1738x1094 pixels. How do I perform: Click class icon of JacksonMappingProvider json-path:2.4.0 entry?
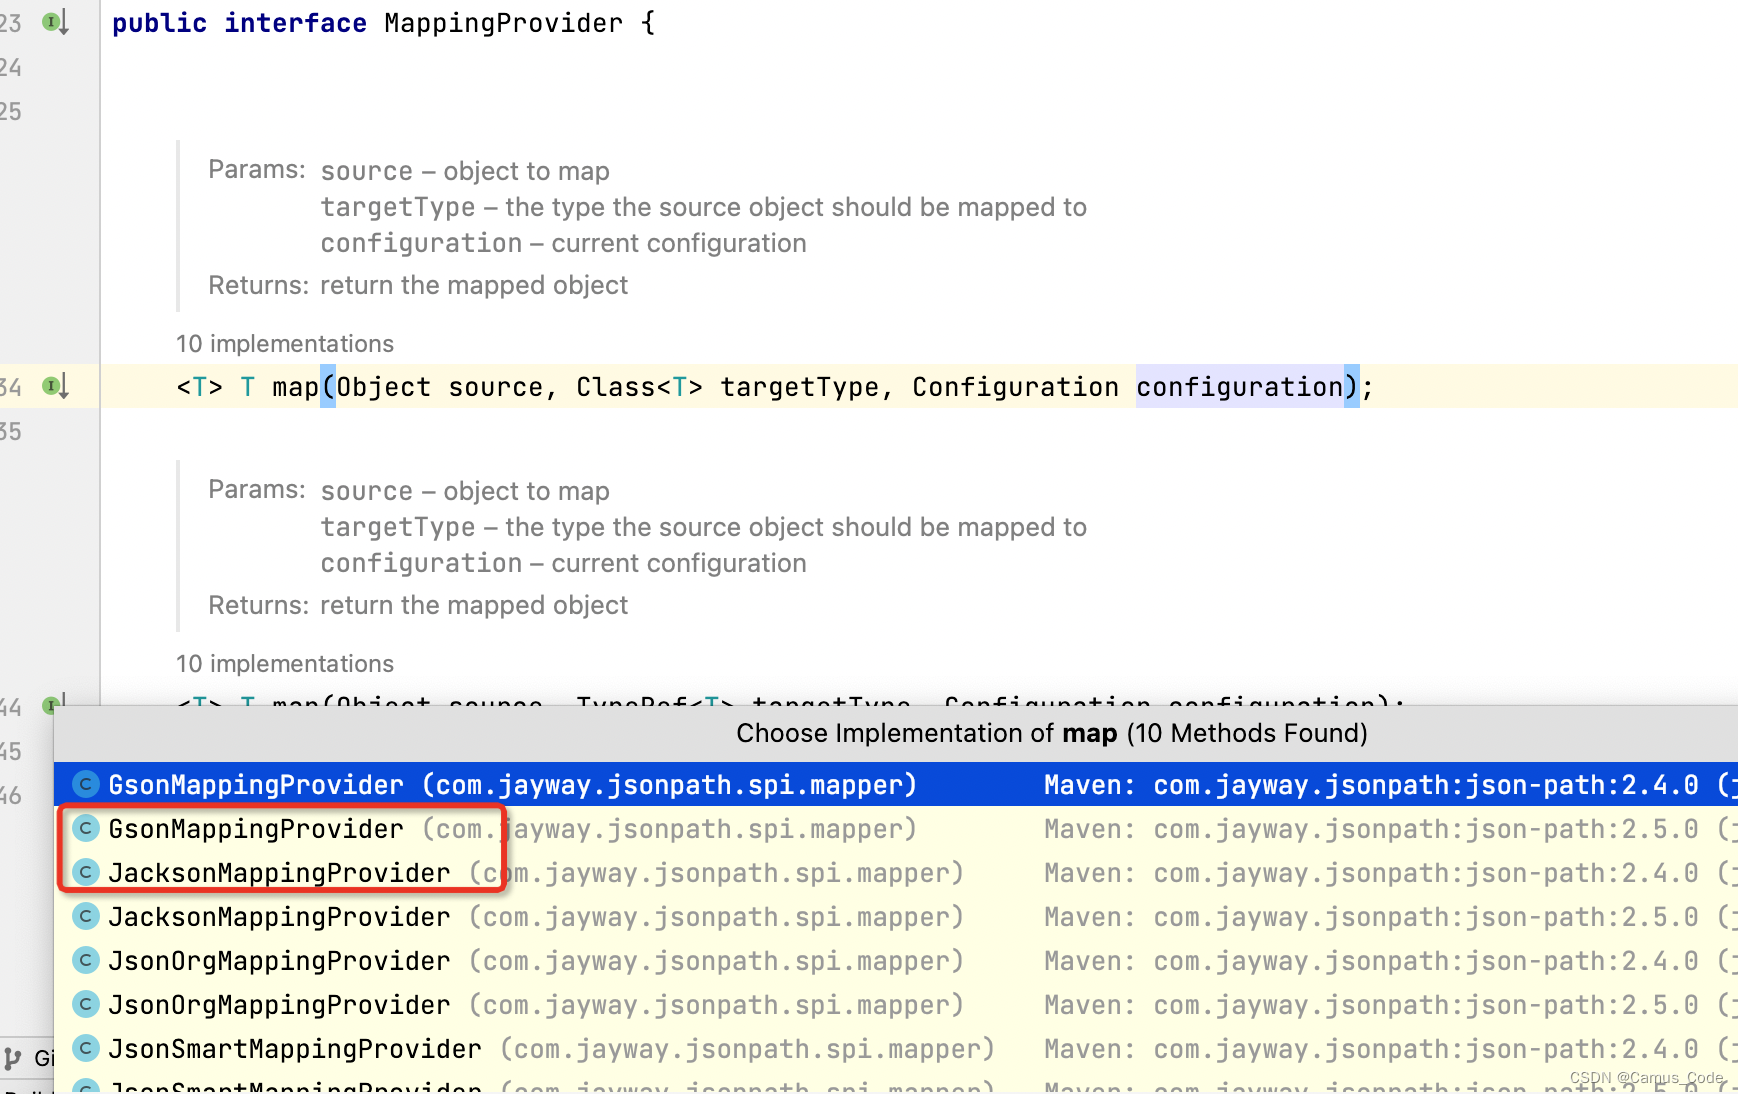86,872
